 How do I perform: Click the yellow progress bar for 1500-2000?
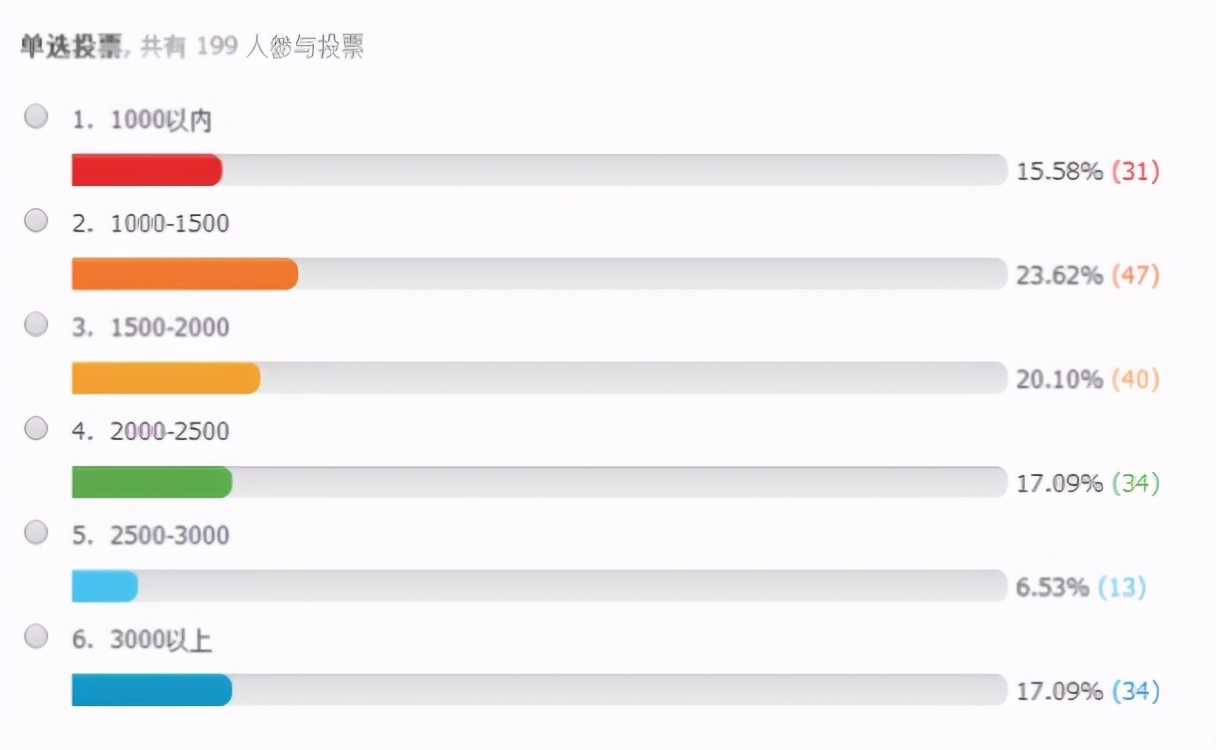tap(165, 378)
